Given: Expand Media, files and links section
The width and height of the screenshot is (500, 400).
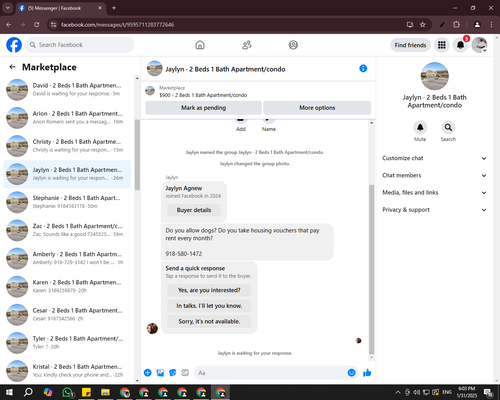Looking at the screenshot, I should 434,192.
